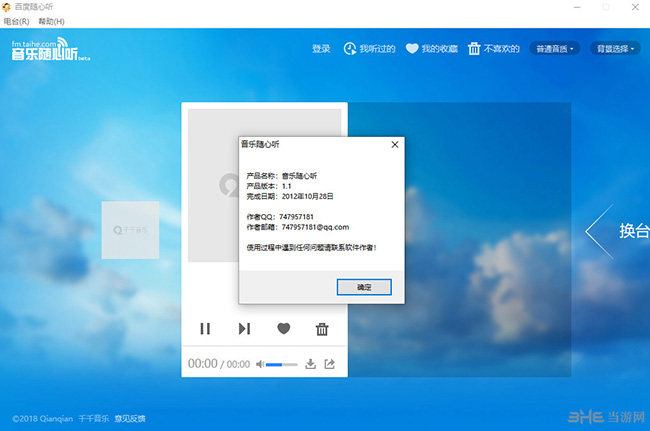
Task: Open the 电台(R) menu
Action: (17, 22)
